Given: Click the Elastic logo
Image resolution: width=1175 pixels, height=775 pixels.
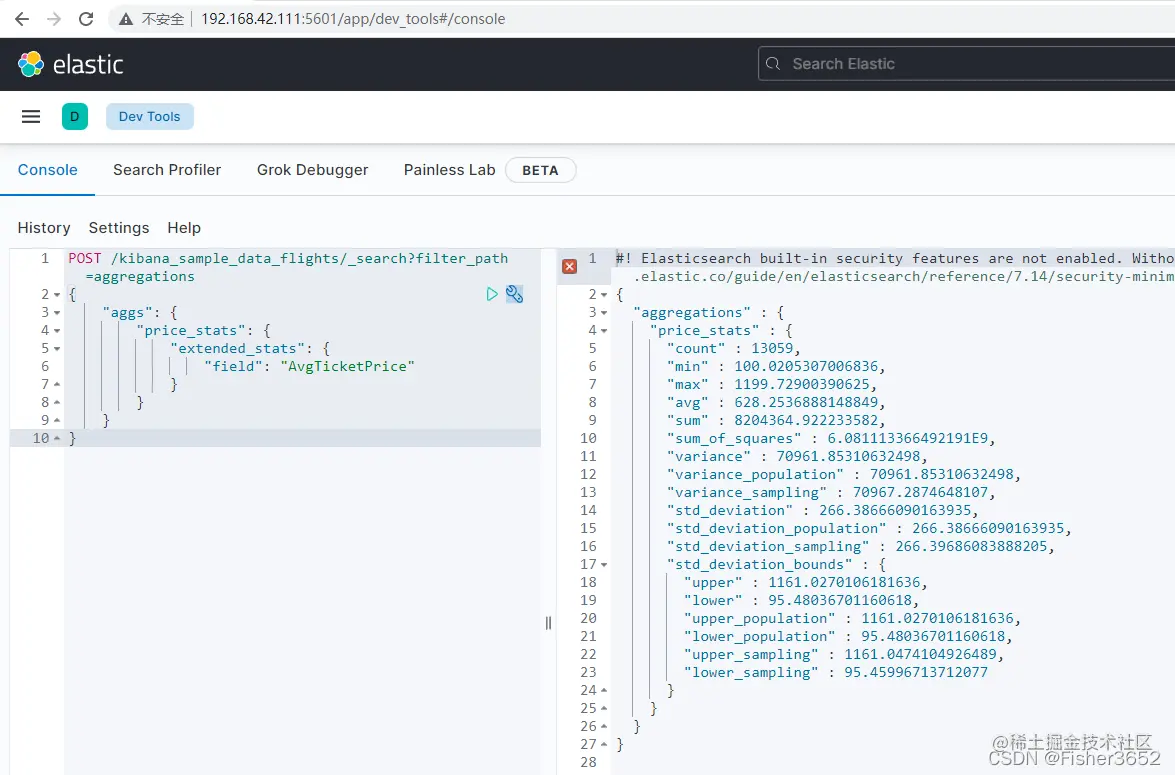Looking at the screenshot, I should coord(70,64).
